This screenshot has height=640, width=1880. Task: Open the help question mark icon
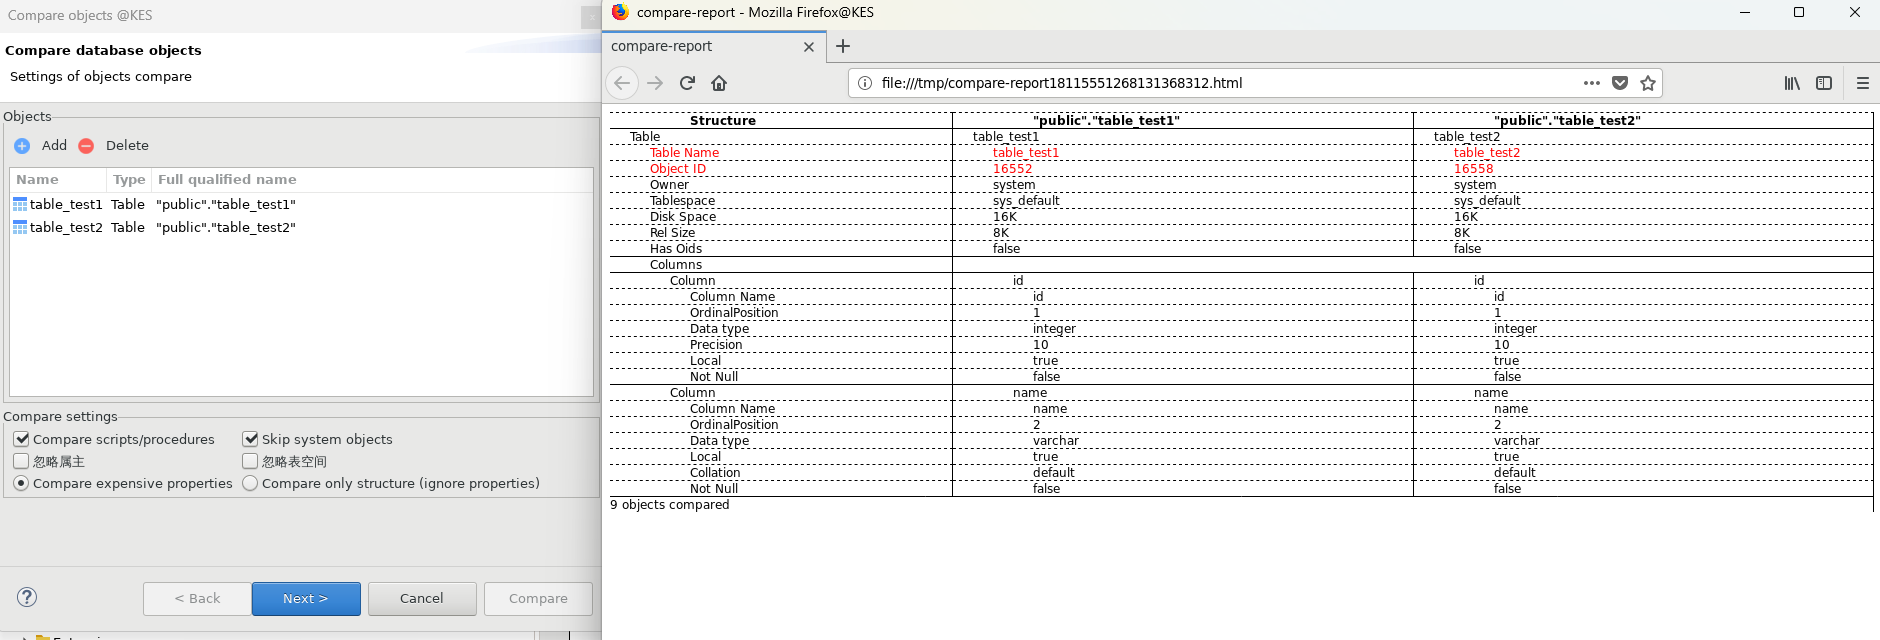click(27, 597)
